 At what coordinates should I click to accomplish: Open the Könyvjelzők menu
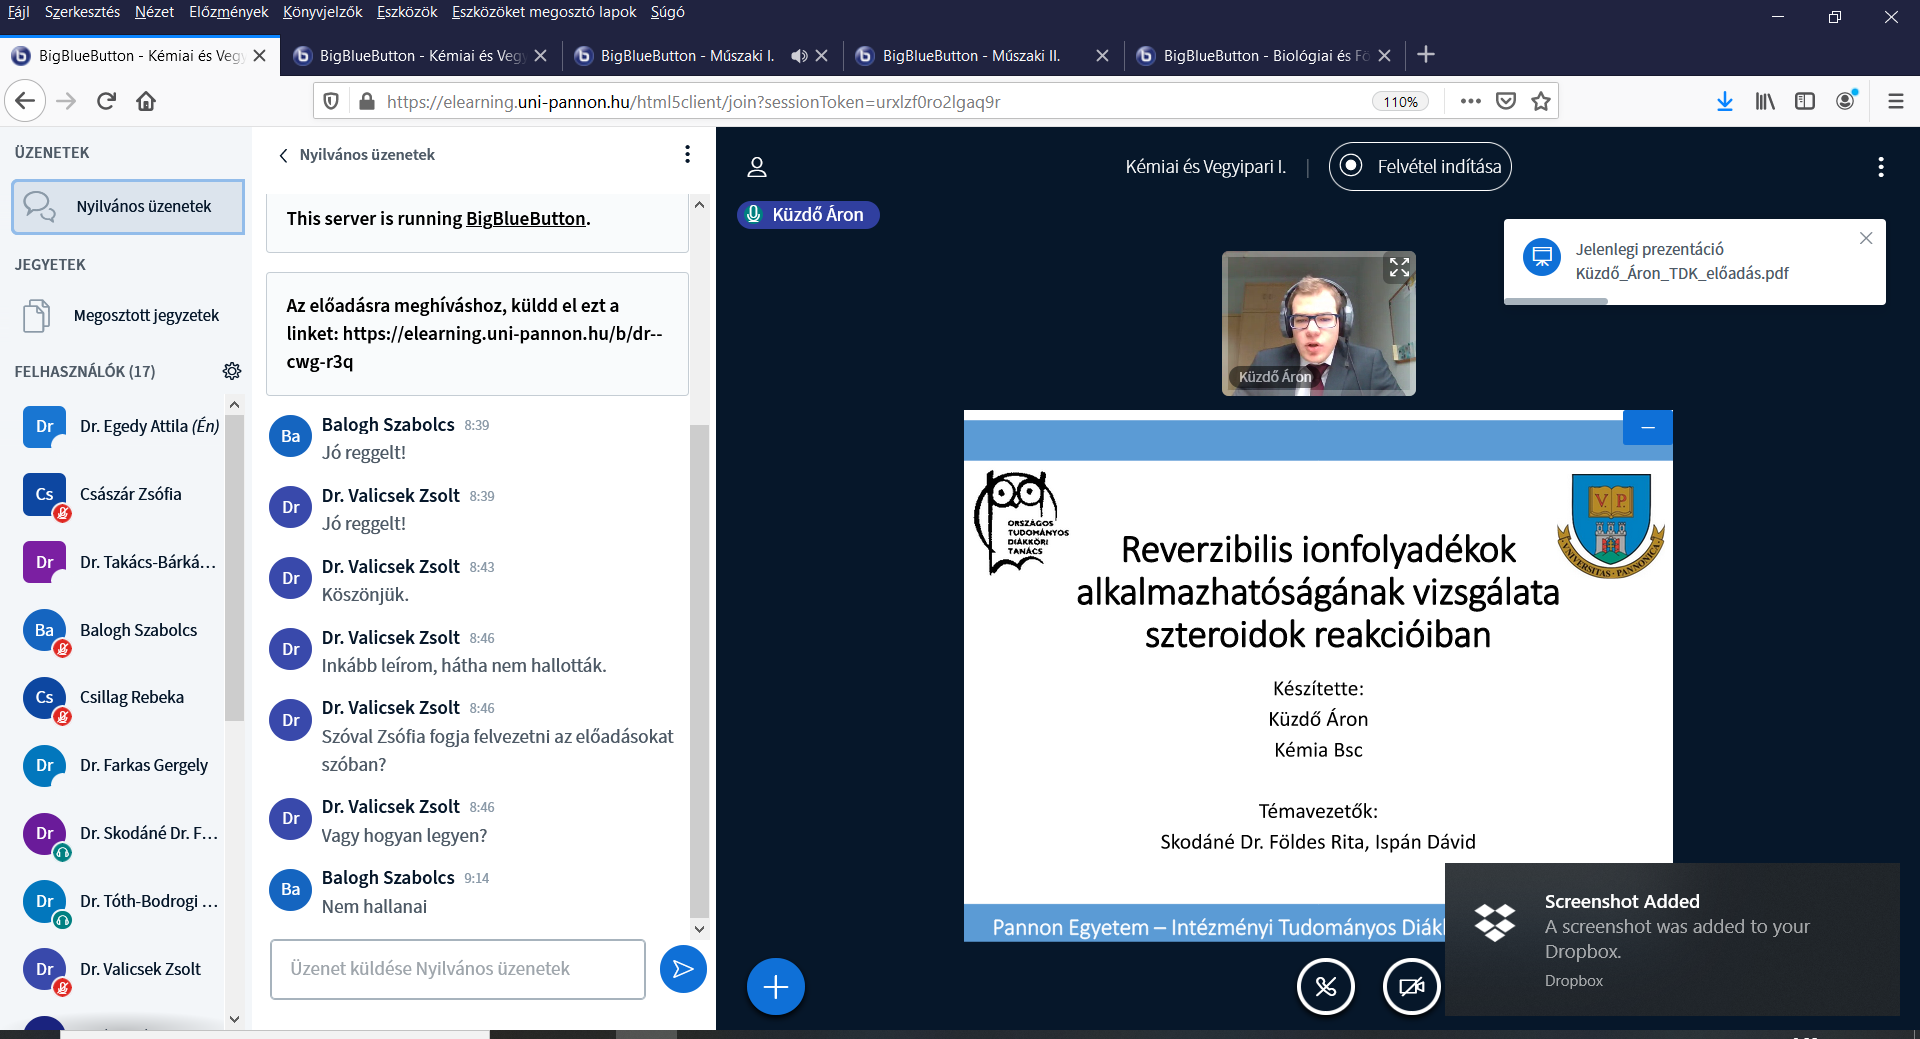tap(322, 12)
